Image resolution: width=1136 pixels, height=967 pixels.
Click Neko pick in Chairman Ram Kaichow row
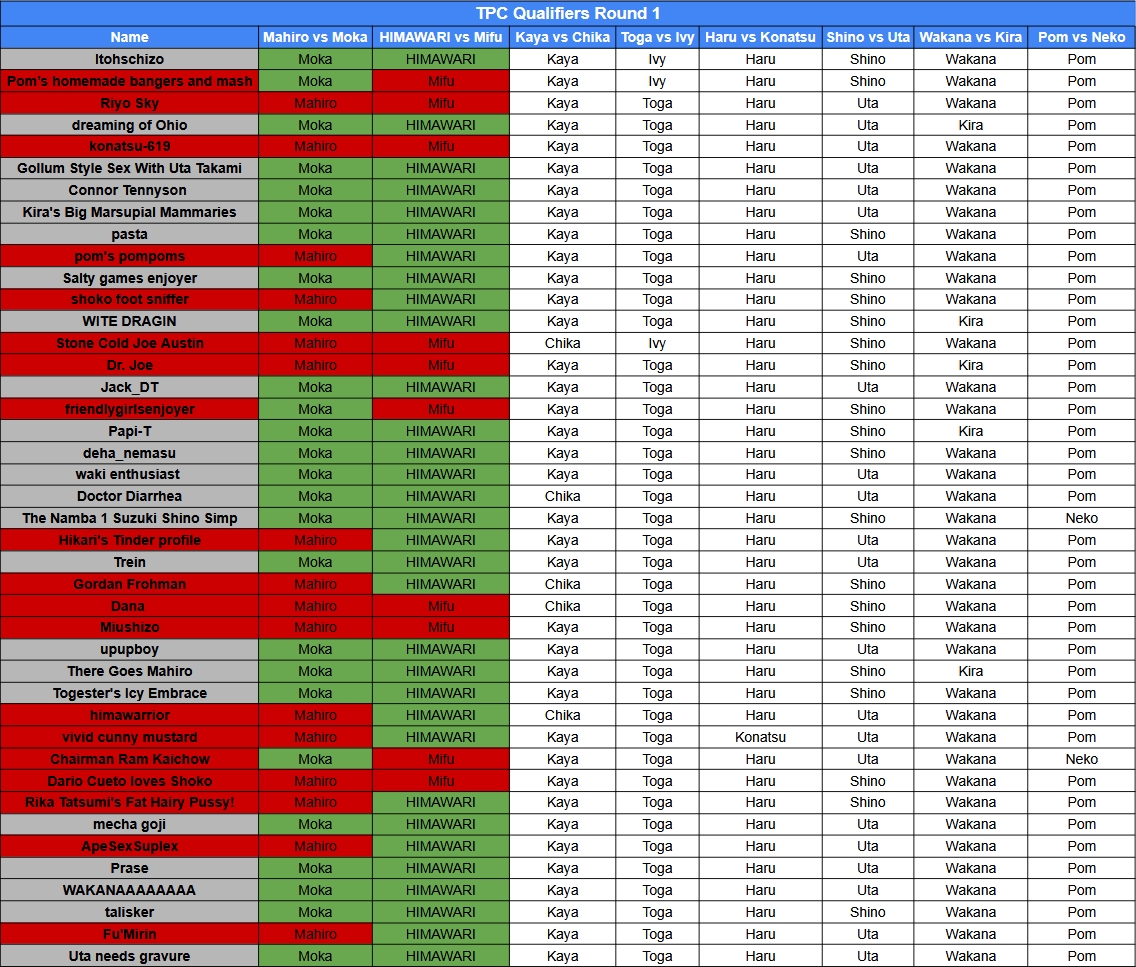[x=1081, y=759]
